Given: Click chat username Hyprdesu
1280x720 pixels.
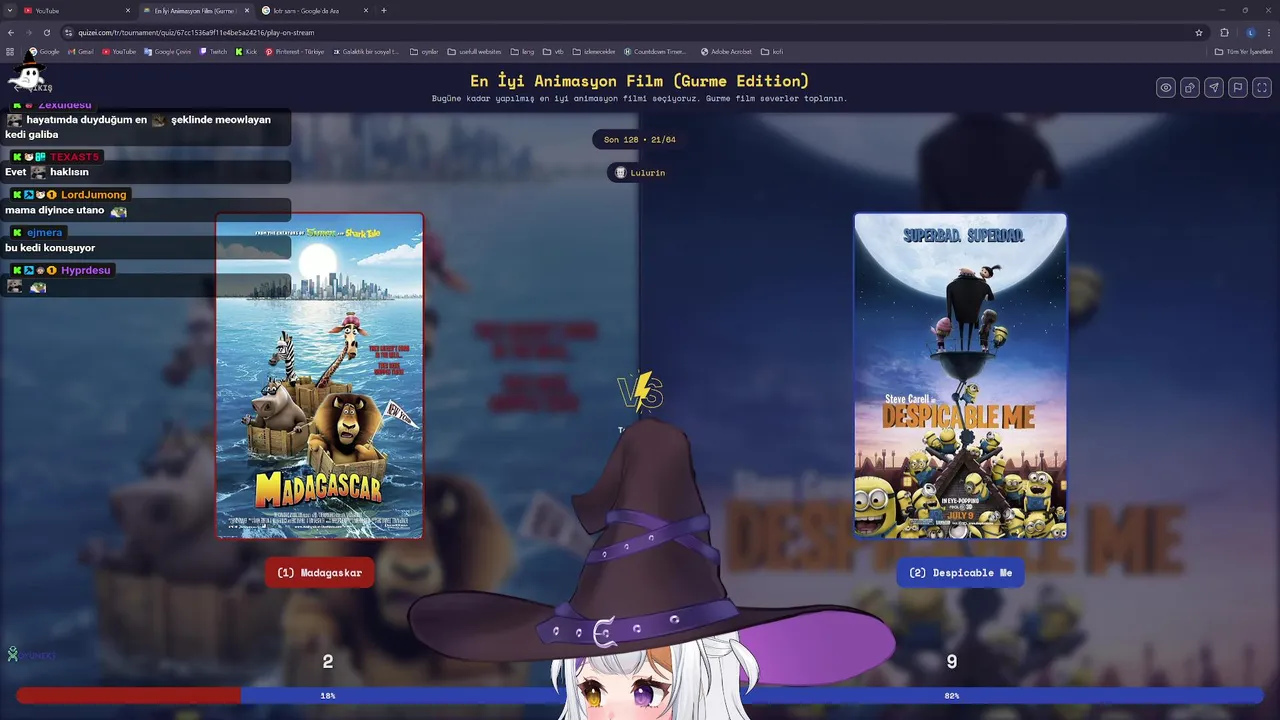Looking at the screenshot, I should tap(86, 270).
